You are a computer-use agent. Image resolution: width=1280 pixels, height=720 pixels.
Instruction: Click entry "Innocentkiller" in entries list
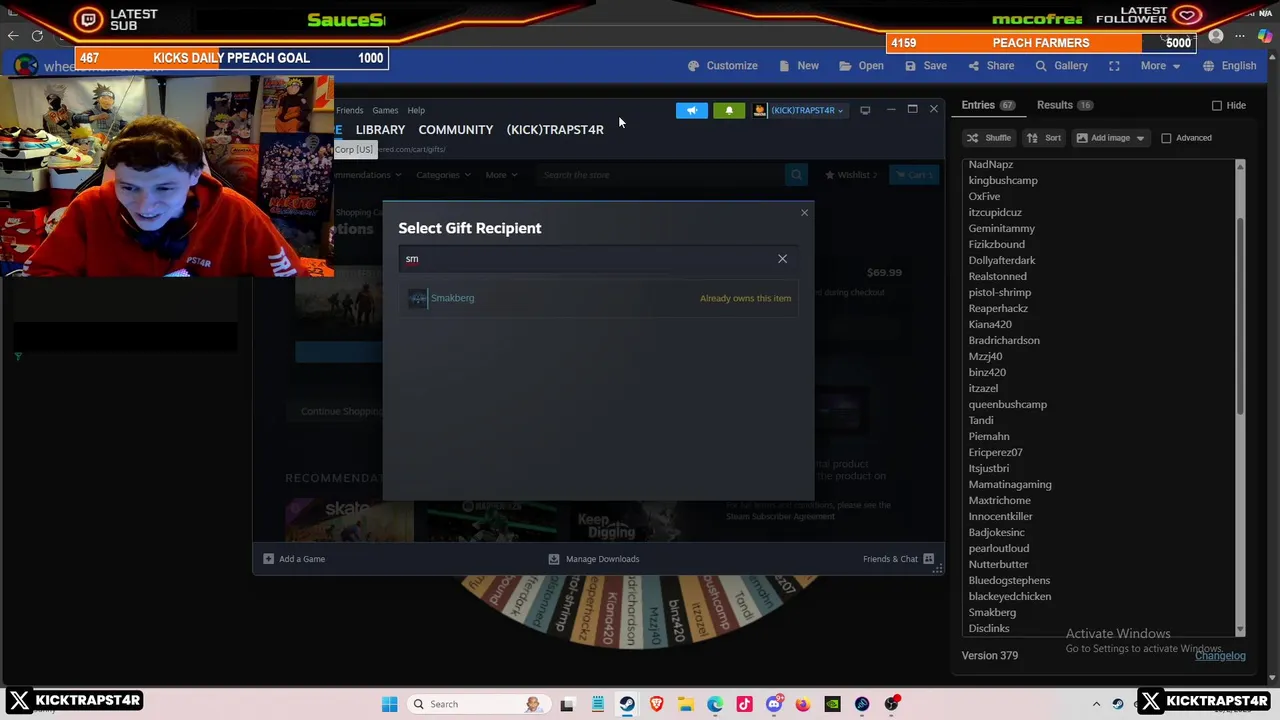[x=1000, y=517]
